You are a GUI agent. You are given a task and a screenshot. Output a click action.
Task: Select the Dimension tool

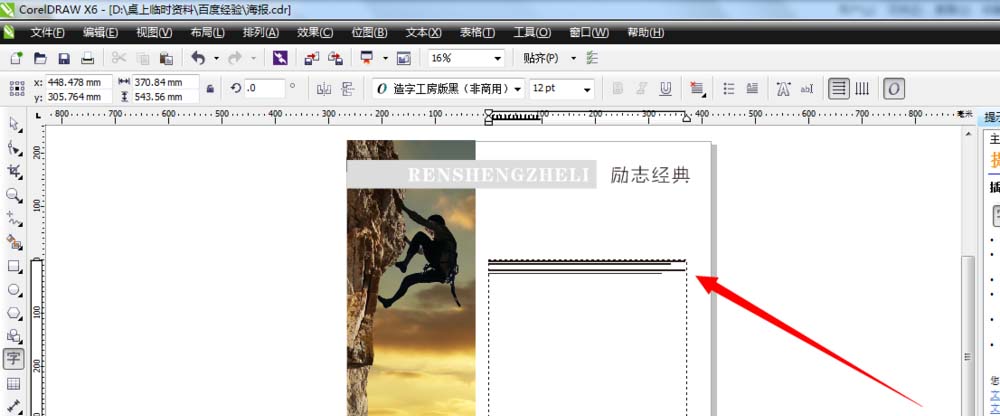click(x=14, y=406)
